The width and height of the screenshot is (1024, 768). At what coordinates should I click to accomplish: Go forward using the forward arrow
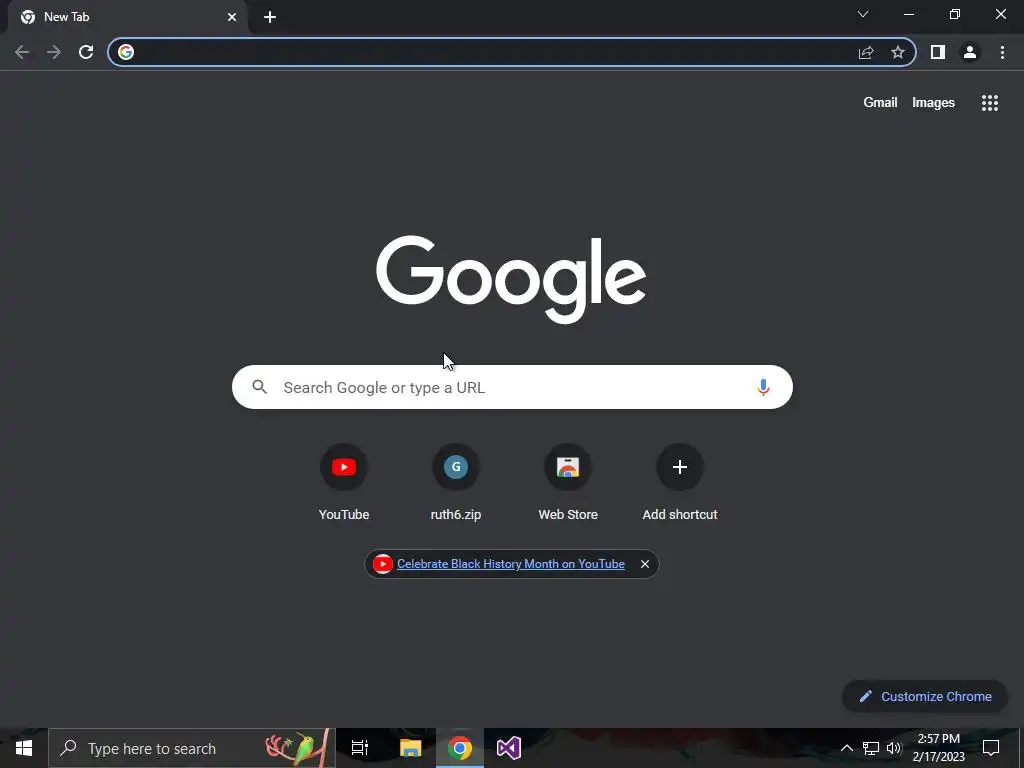pyautogui.click(x=54, y=52)
